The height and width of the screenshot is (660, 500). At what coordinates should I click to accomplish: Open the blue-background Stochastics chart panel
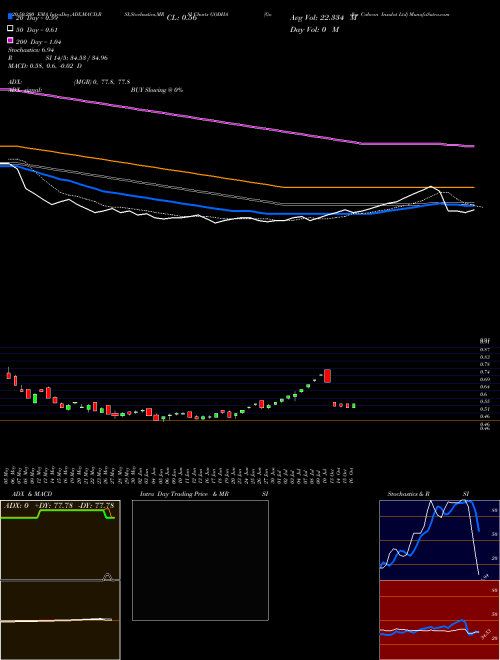(x=439, y=540)
